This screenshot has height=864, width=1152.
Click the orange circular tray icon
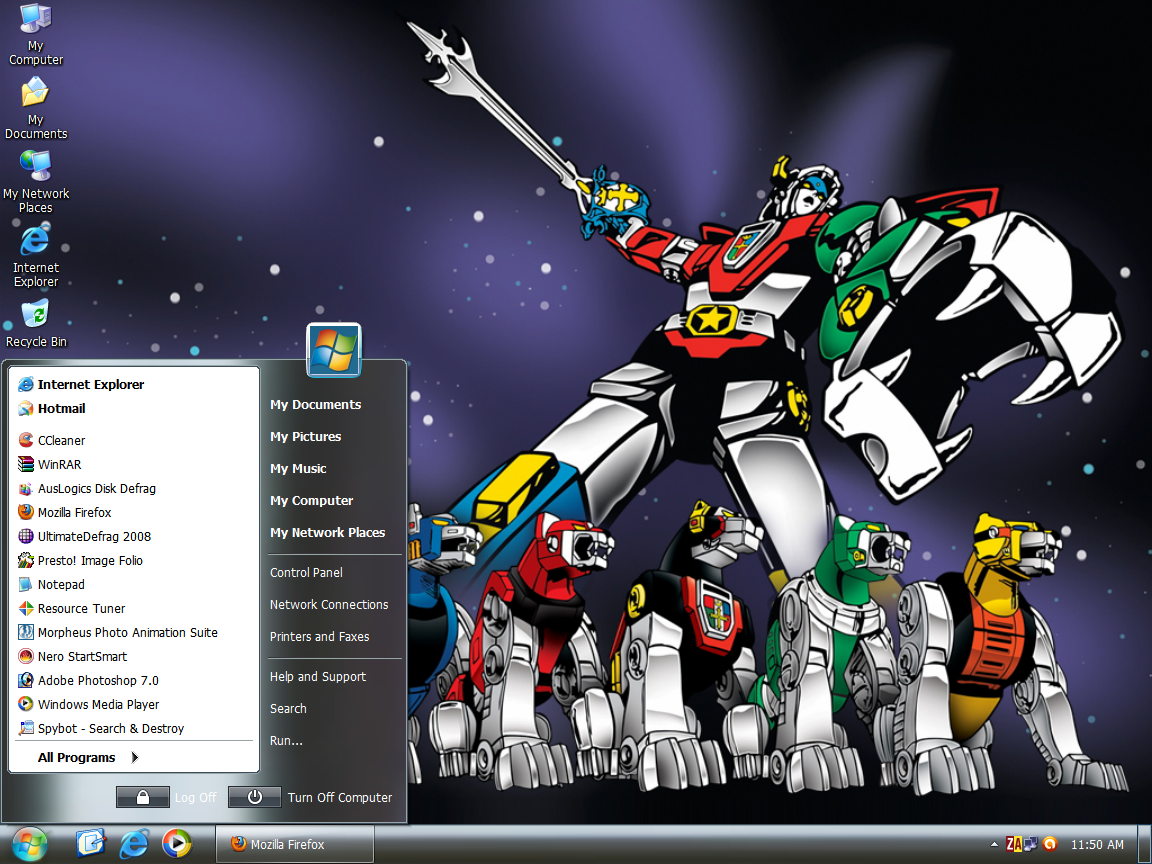pyautogui.click(x=1050, y=844)
